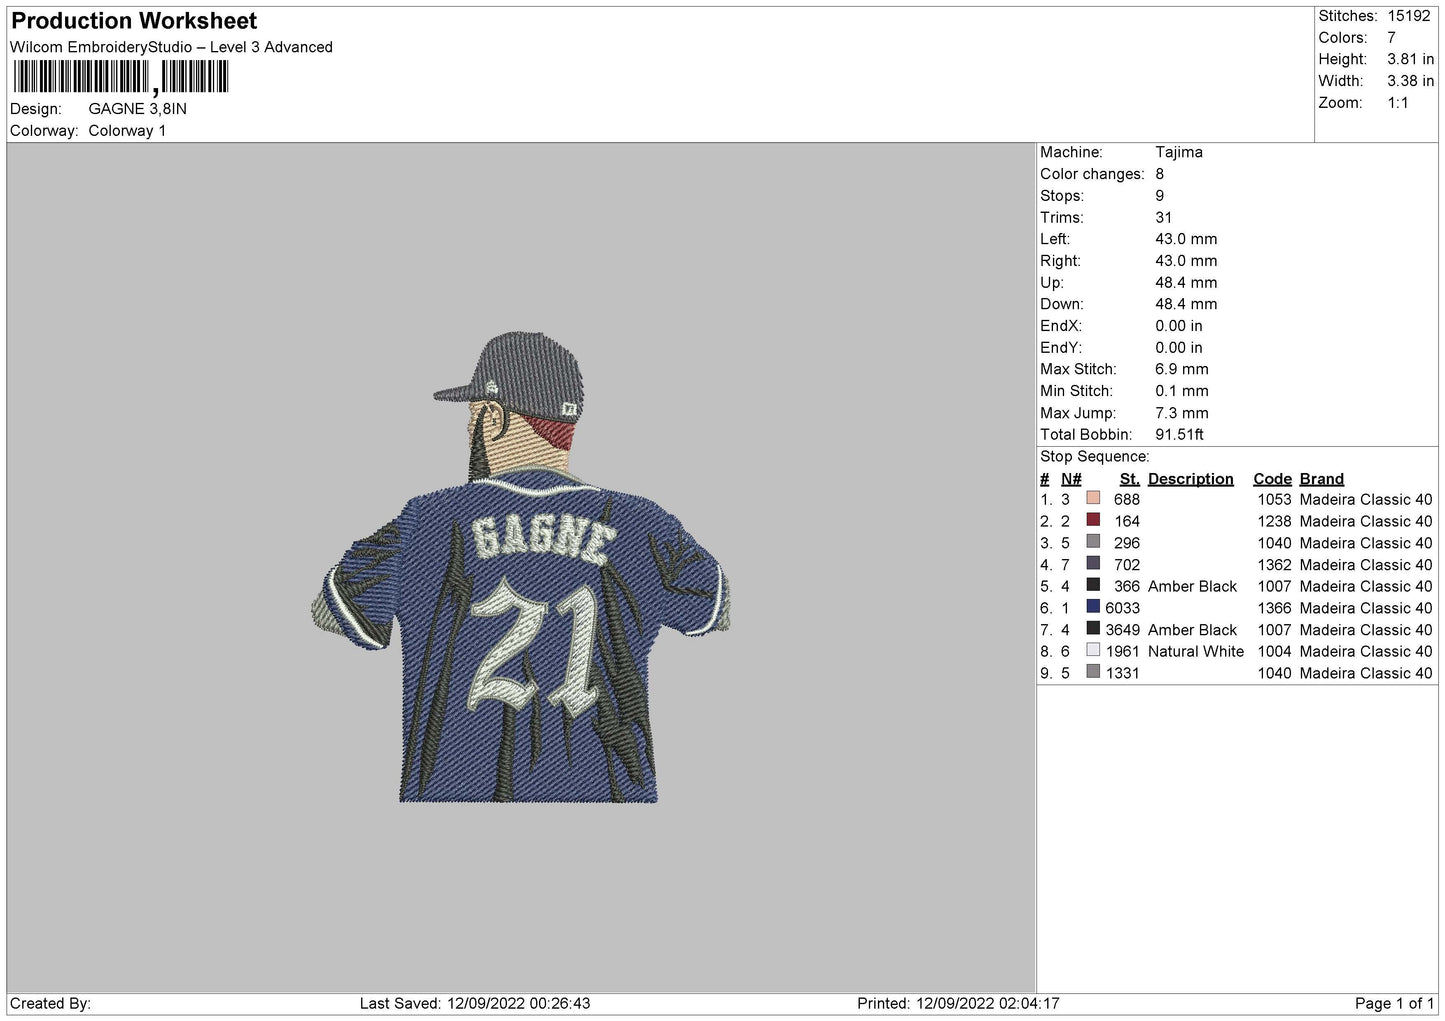The image size is (1445, 1021).
Task: Click the Stop Sequence heading
Action: pos(1095,457)
